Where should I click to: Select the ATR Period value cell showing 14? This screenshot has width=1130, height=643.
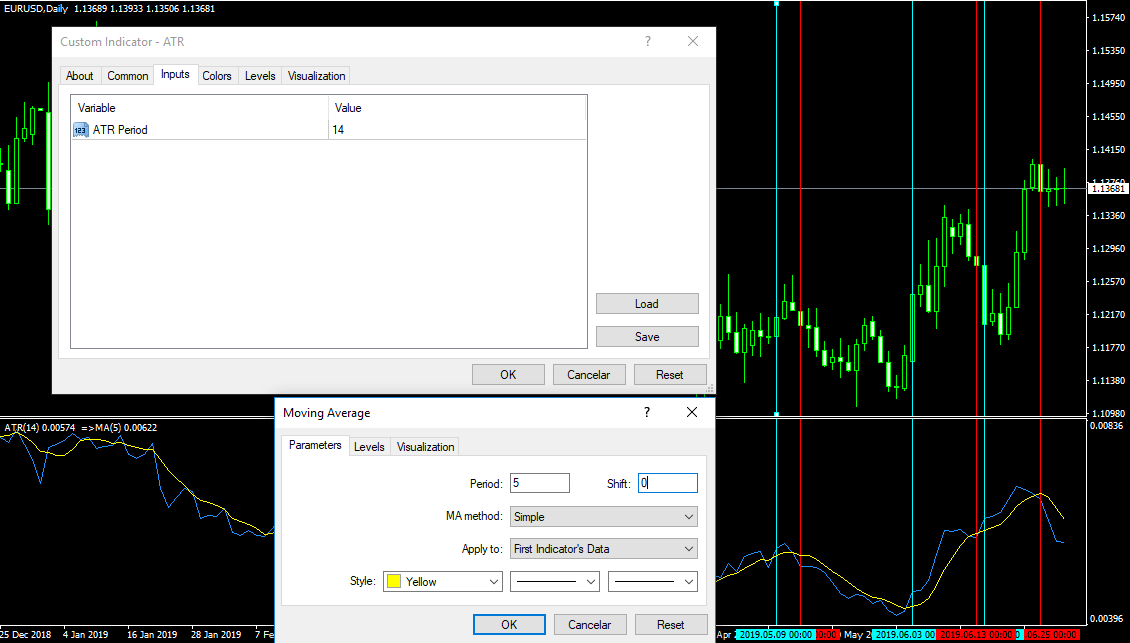click(456, 130)
